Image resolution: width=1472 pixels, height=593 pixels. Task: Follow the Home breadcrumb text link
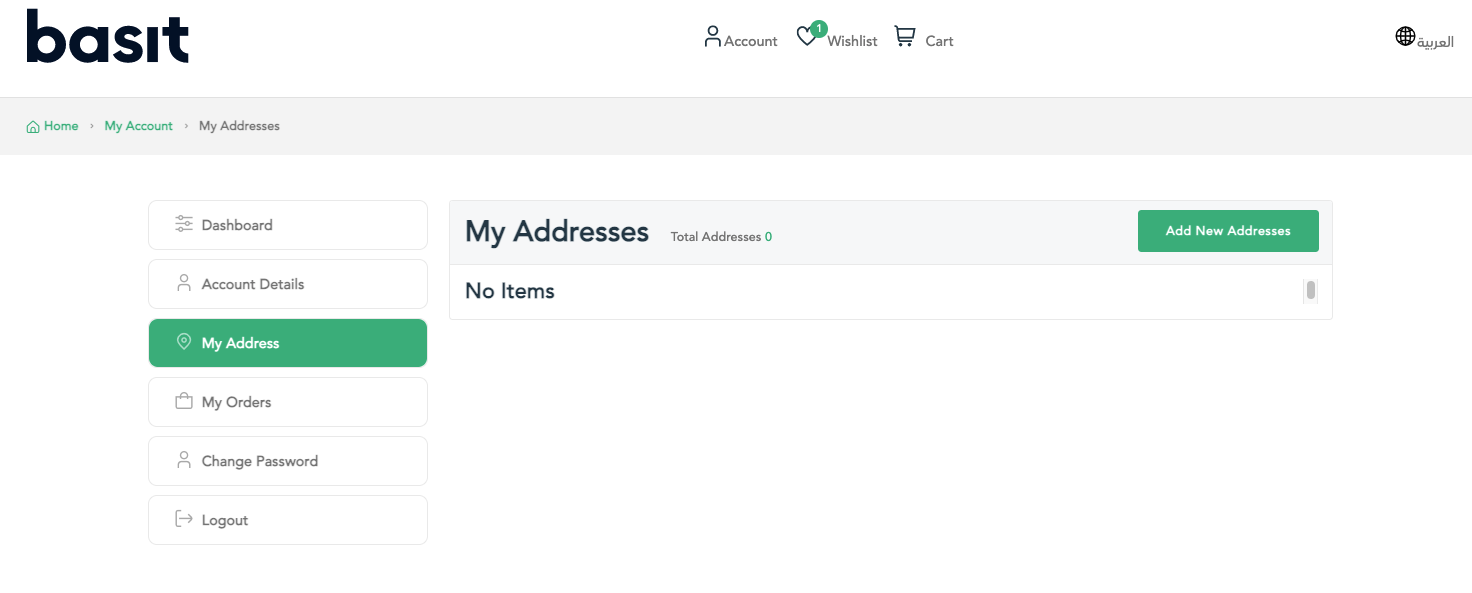pyautogui.click(x=61, y=126)
